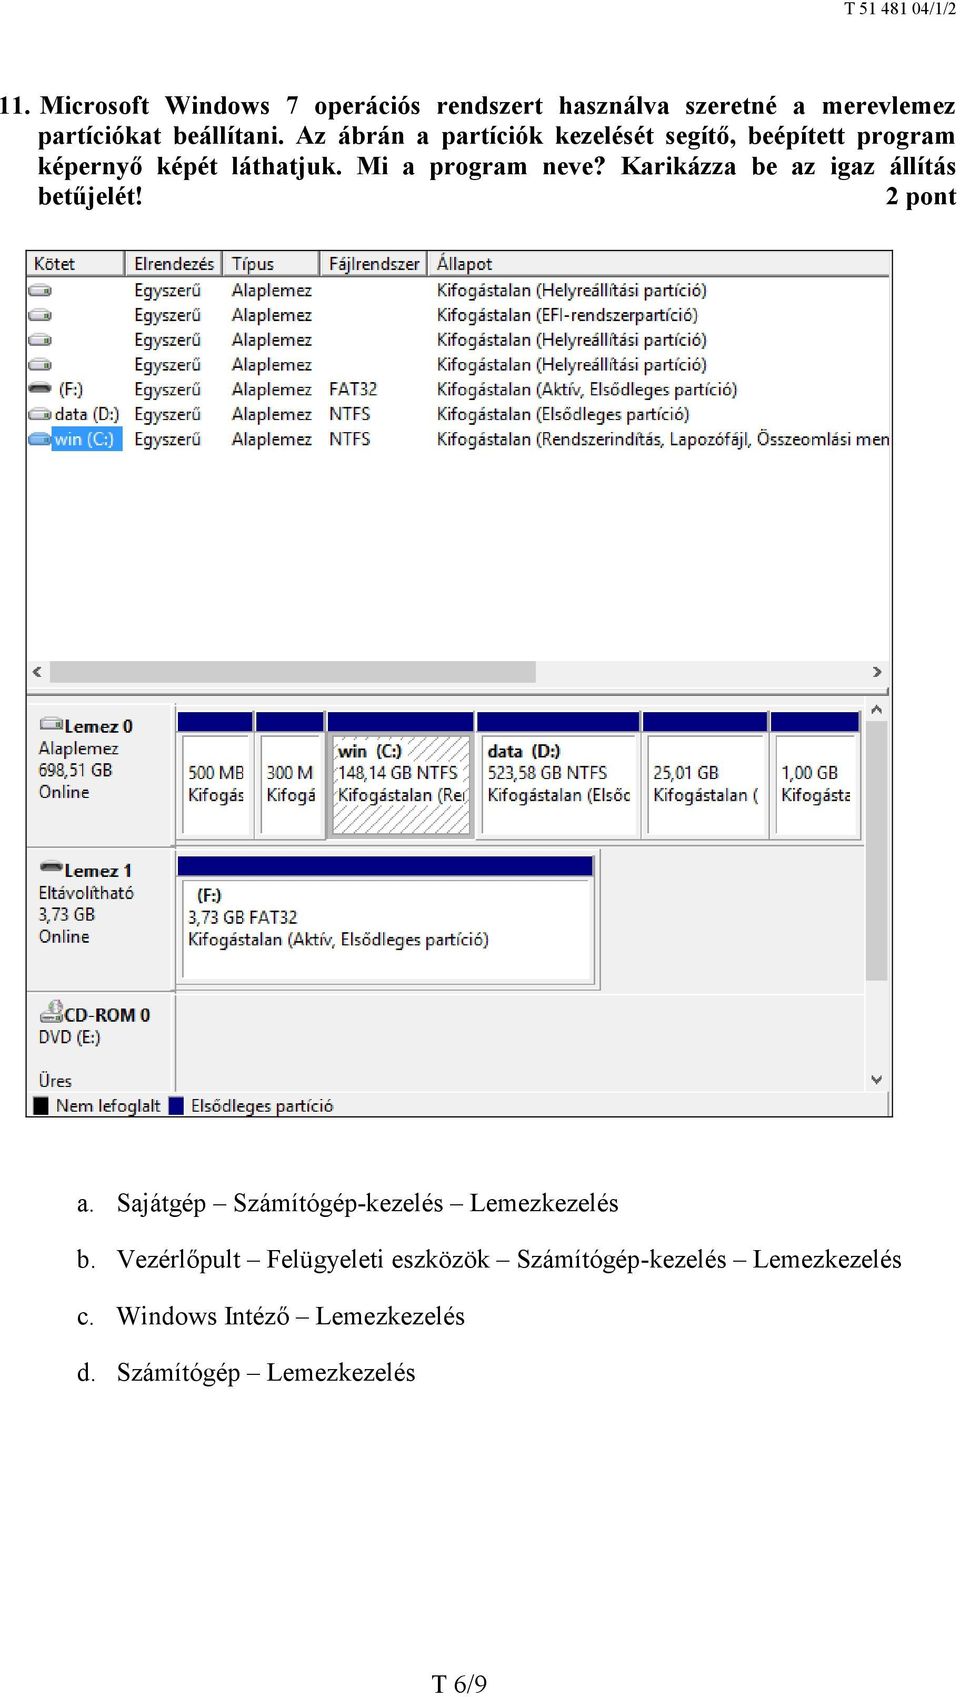Click the Elsődleges partíció legend label
The height and width of the screenshot is (1697, 960).
pyautogui.click(x=262, y=1106)
